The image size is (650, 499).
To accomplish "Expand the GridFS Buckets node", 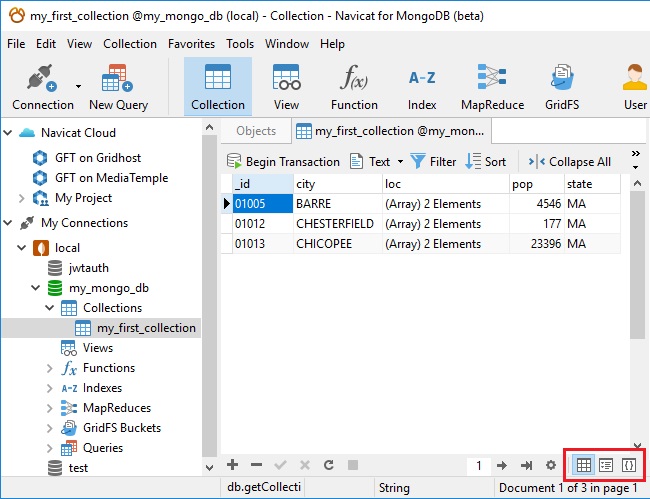I will 49,428.
